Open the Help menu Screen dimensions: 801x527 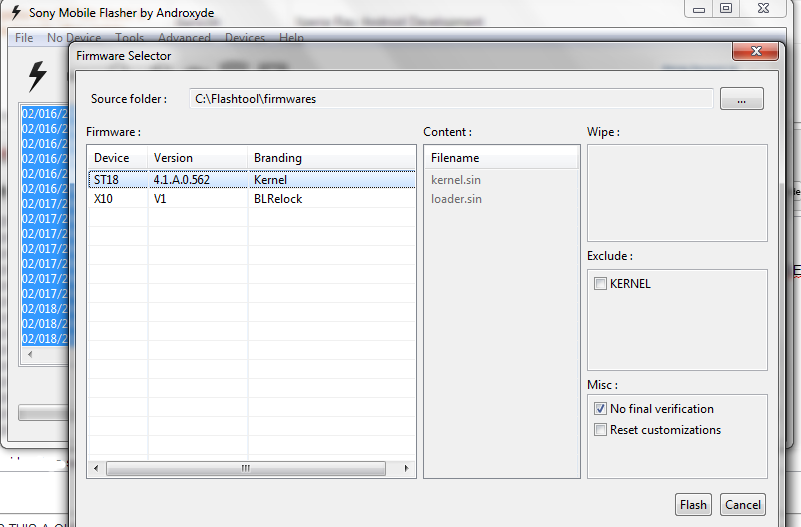pyautogui.click(x=291, y=38)
